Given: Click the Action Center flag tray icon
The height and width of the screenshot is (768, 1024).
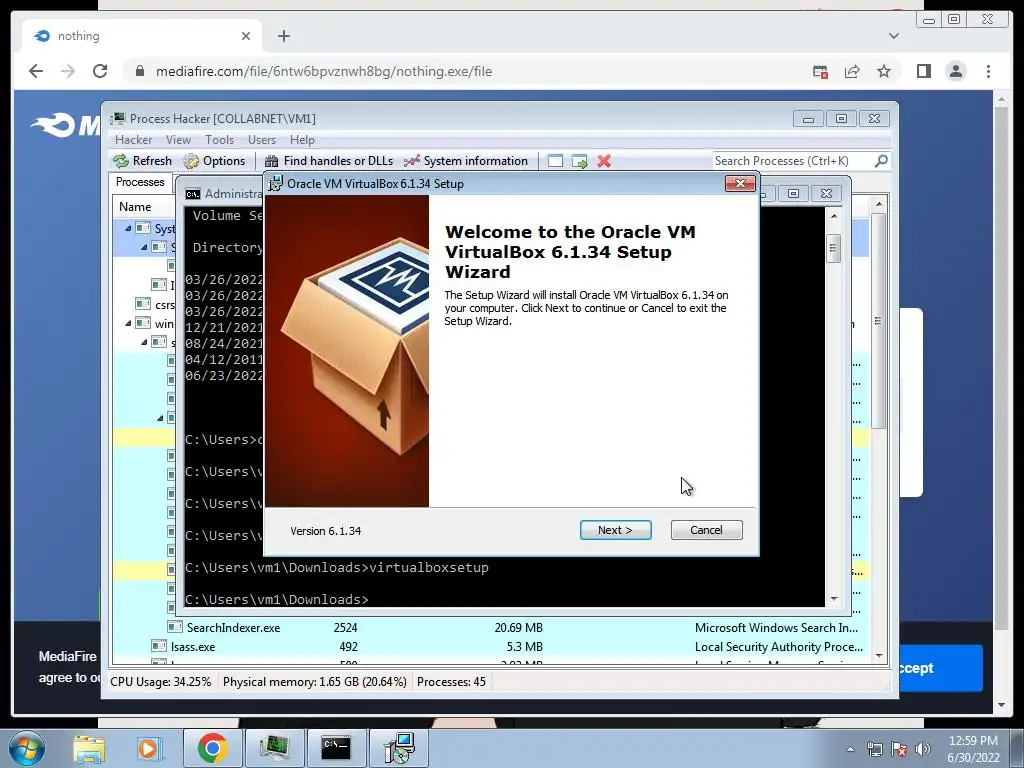Looking at the screenshot, I should (899, 749).
